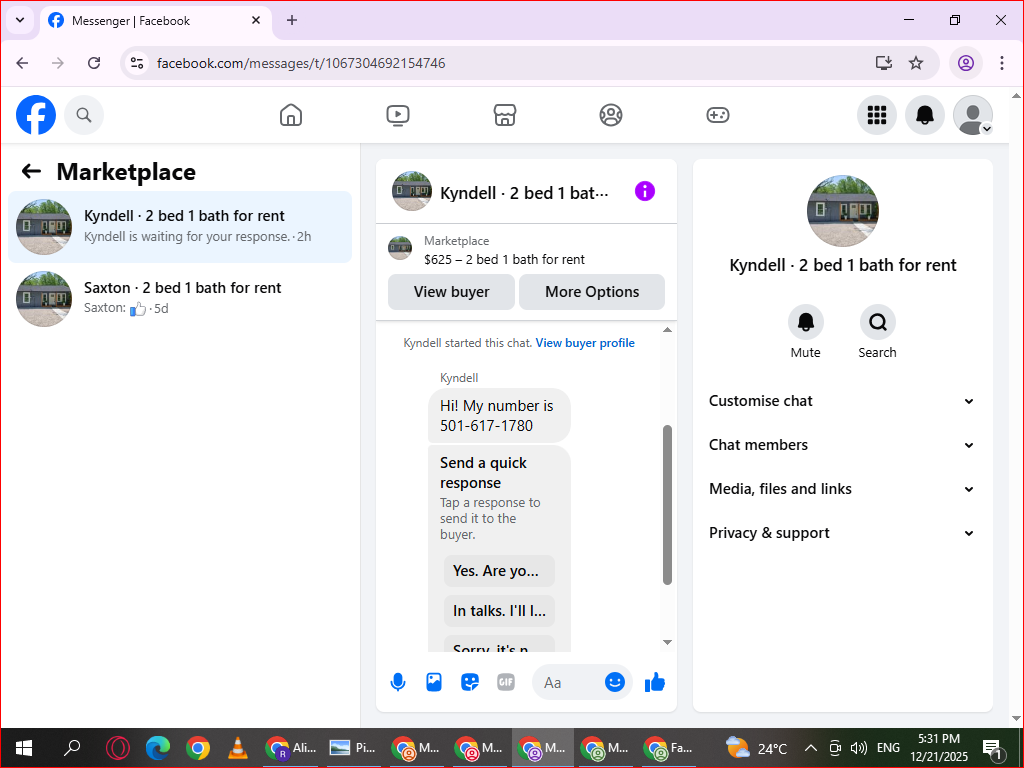
Task: Open the Marketplace storefront icon
Action: click(x=505, y=115)
